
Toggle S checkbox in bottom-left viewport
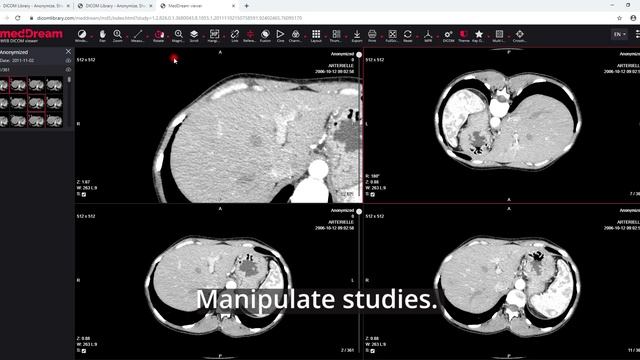[x=84, y=351]
